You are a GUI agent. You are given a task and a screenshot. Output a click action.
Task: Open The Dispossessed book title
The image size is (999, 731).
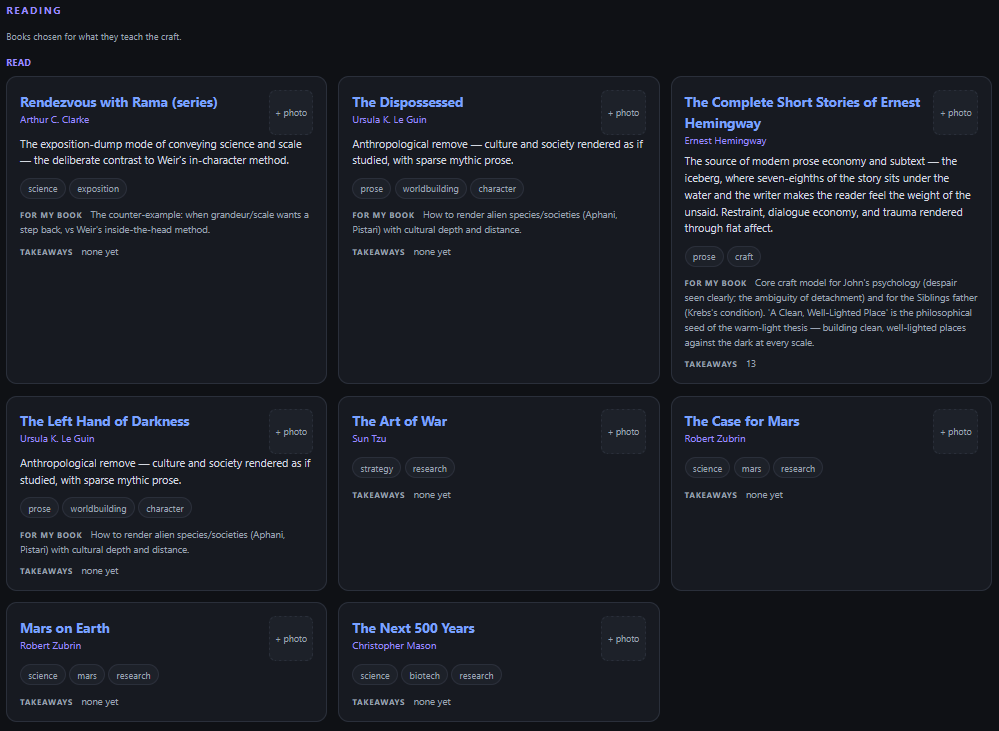click(x=408, y=102)
